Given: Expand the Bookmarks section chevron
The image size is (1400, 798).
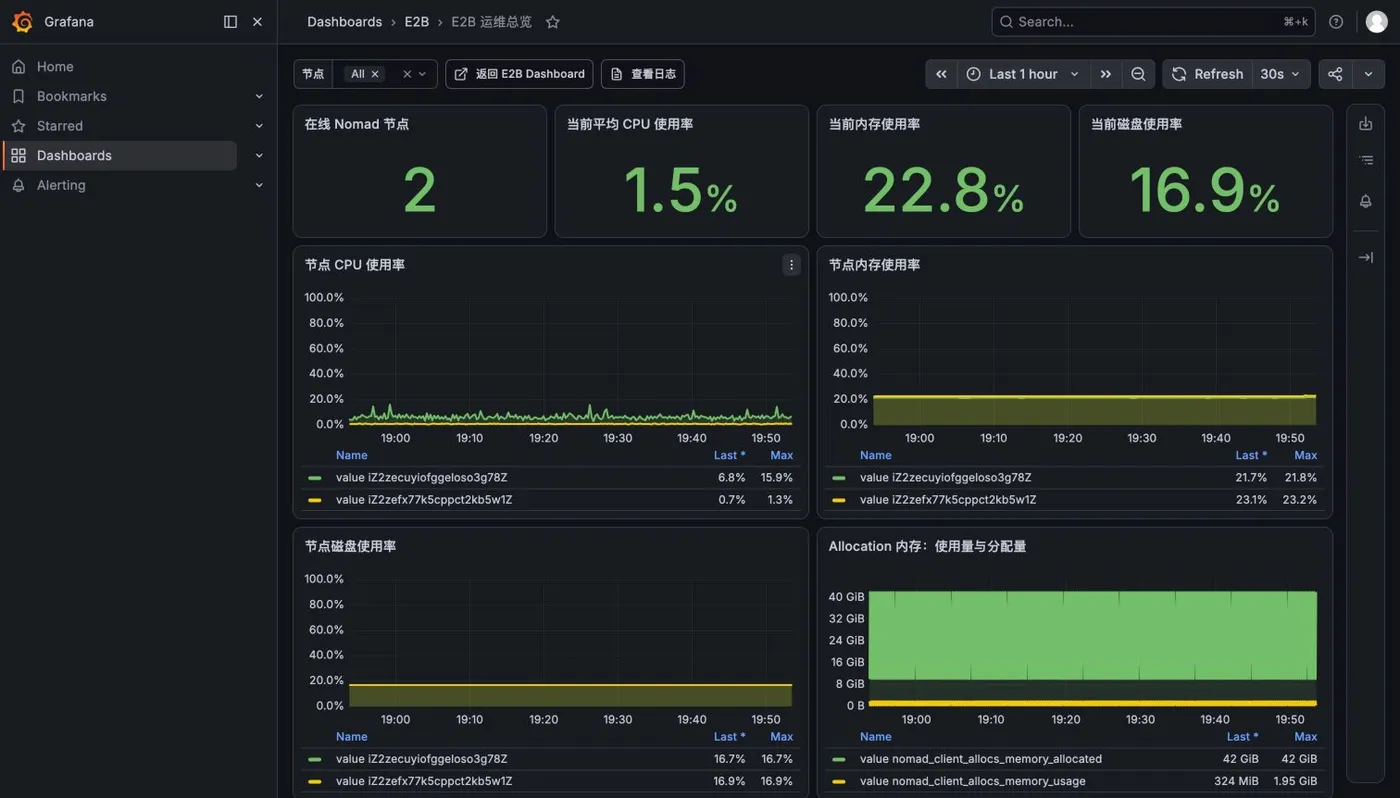Looking at the screenshot, I should coord(259,96).
